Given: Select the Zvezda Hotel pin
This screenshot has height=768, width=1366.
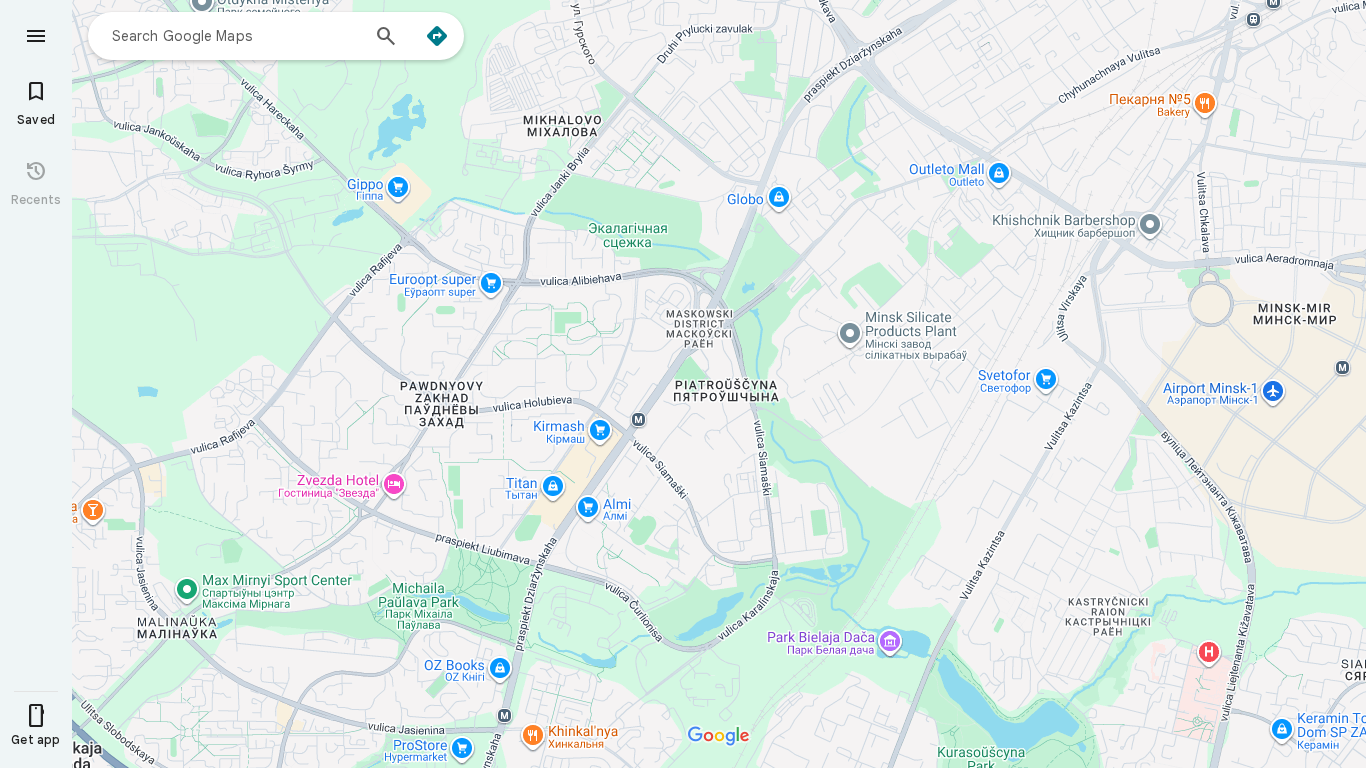Looking at the screenshot, I should tap(394, 484).
